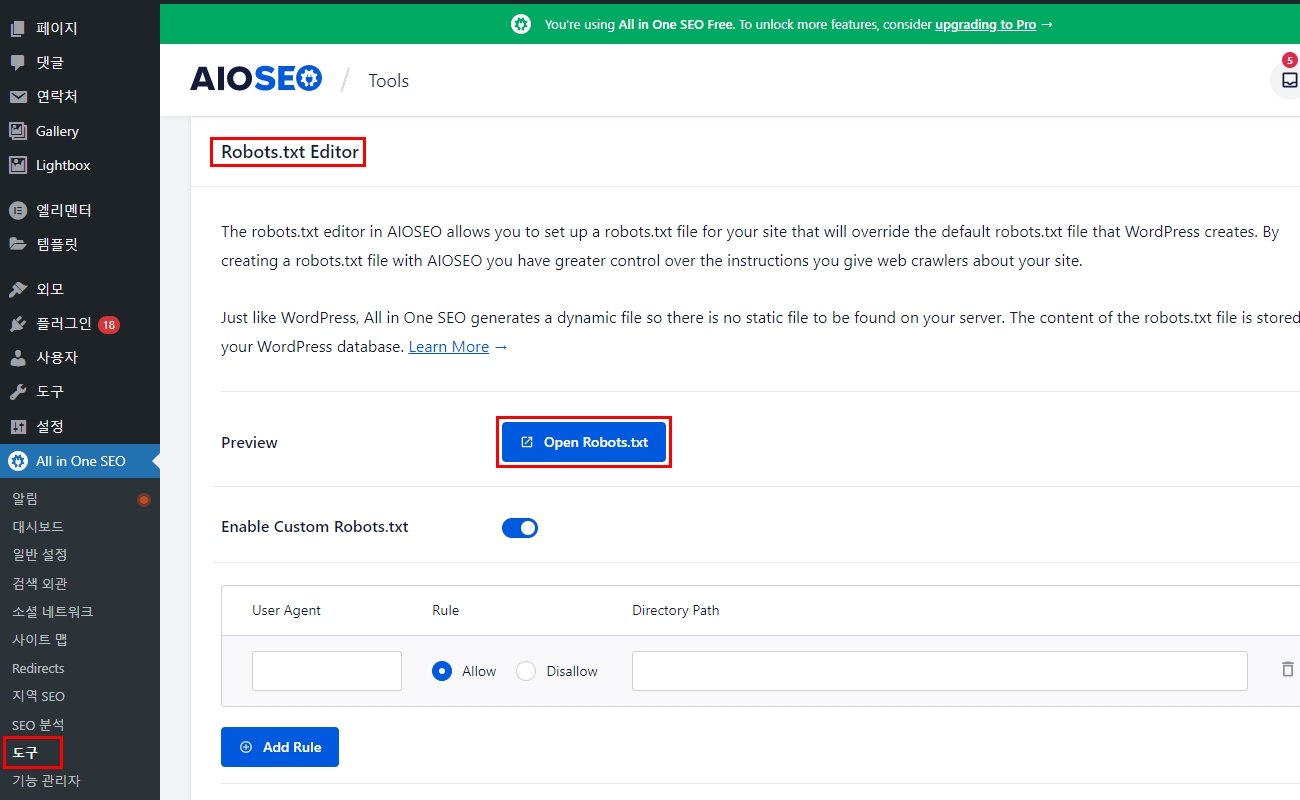This screenshot has width=1300, height=800.
Task: Click the user icon beside 사용자
Action: pyautogui.click(x=18, y=358)
